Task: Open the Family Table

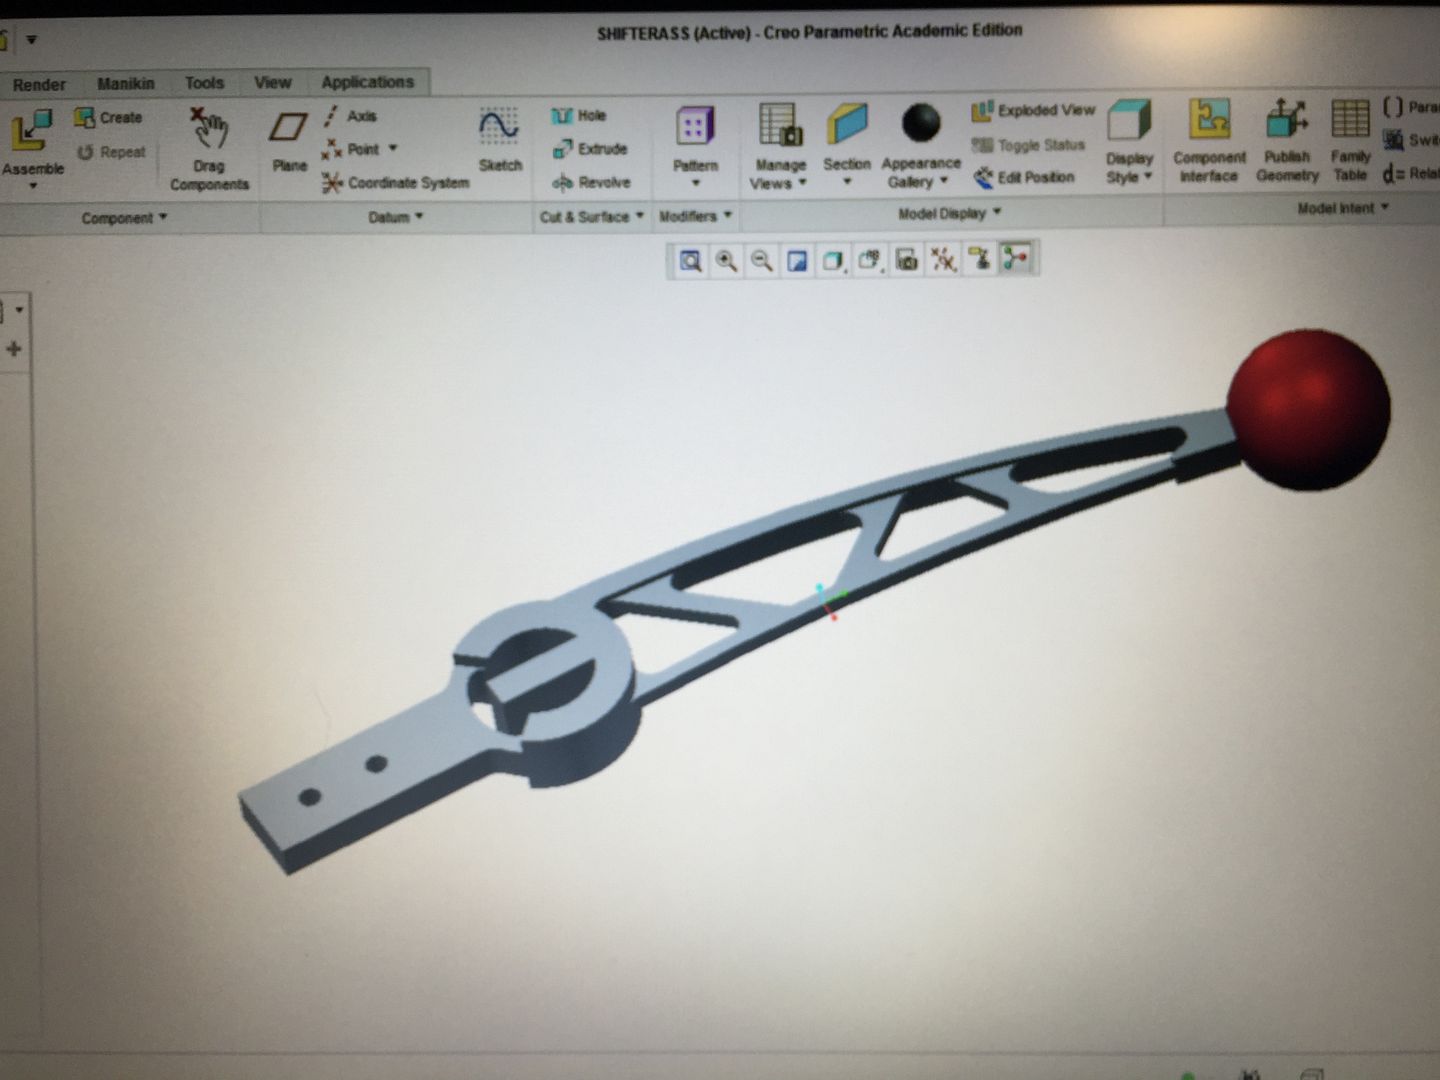Action: (x=1350, y=140)
